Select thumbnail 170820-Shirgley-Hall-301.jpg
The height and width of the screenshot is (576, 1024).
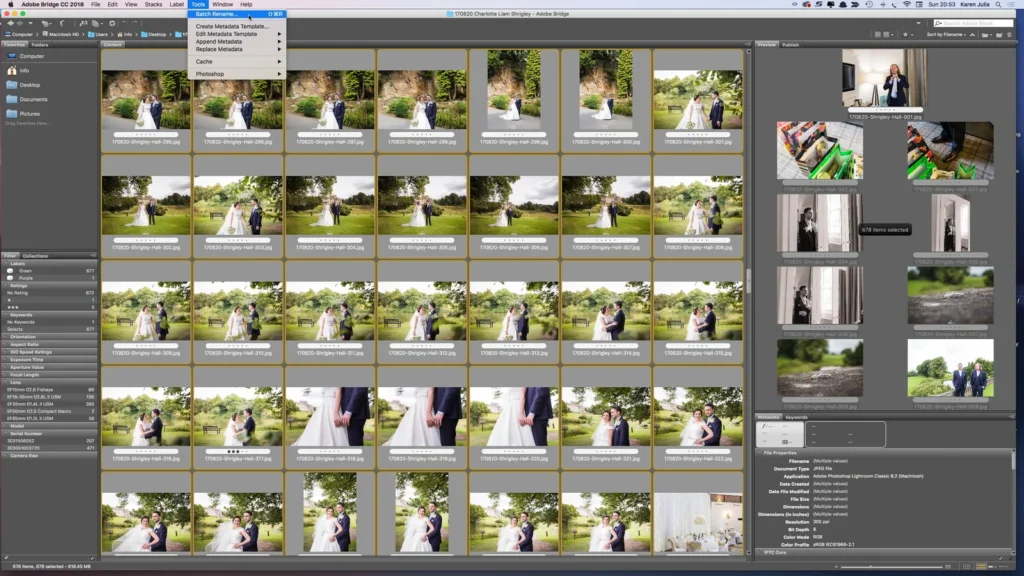(x=697, y=100)
